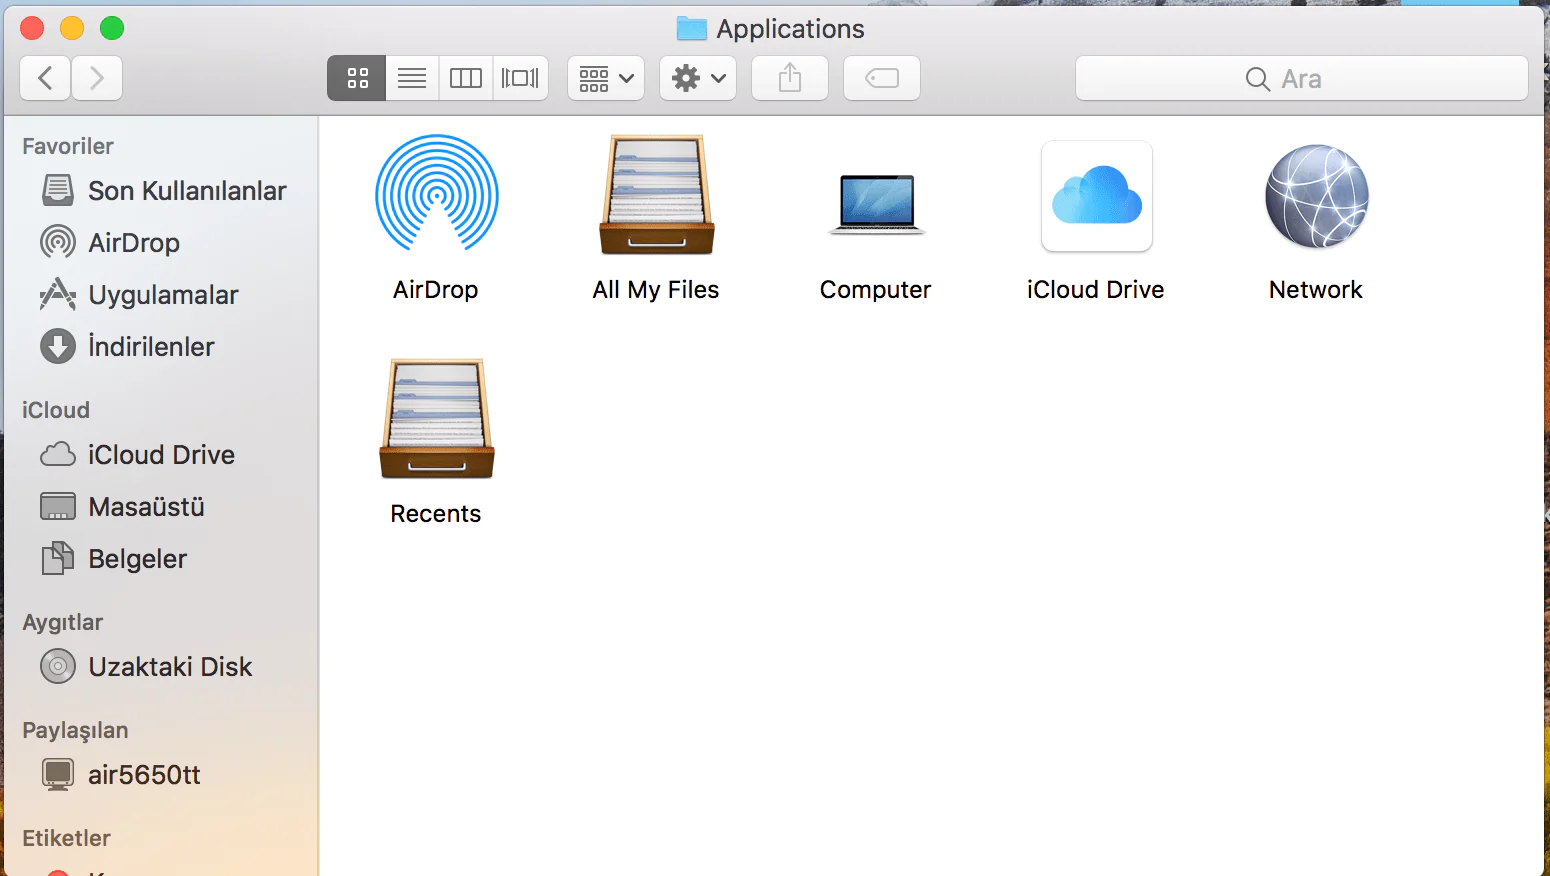Click the Share toolbar icon
Screen dimensions: 1550x876
[x=790, y=78]
